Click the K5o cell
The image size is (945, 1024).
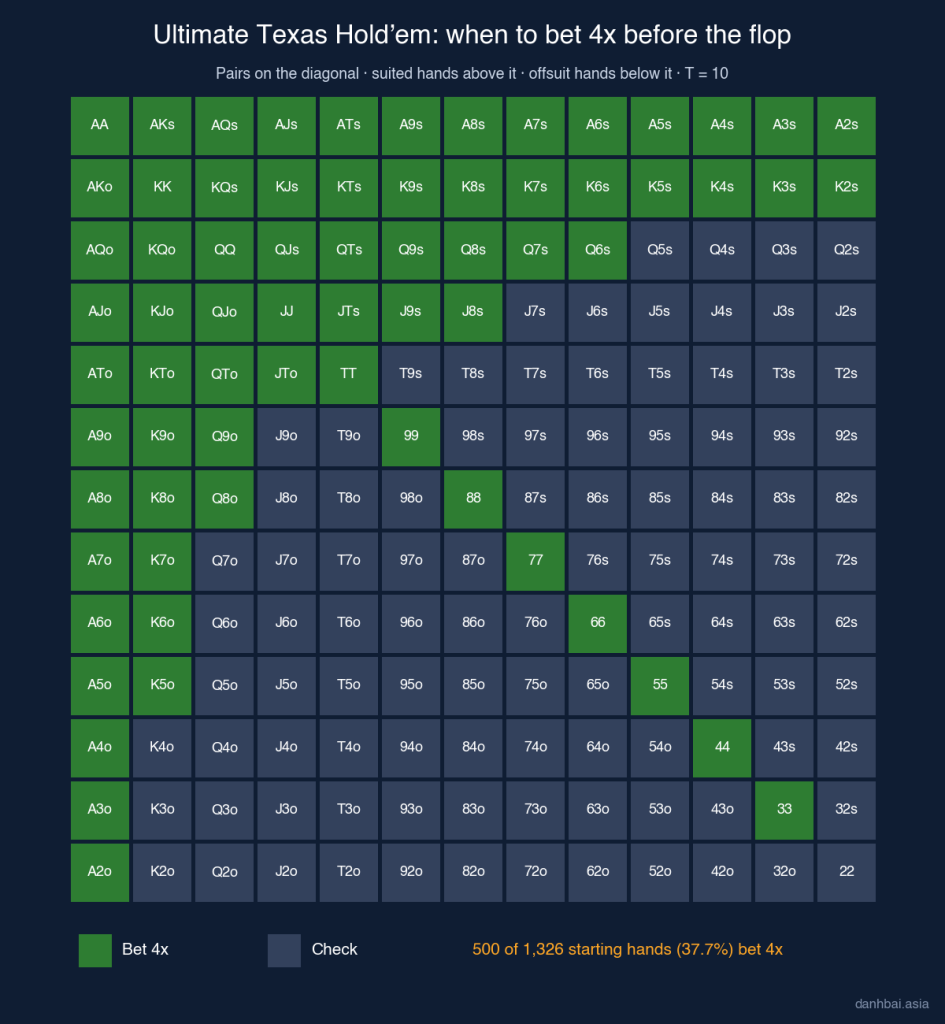point(162,686)
